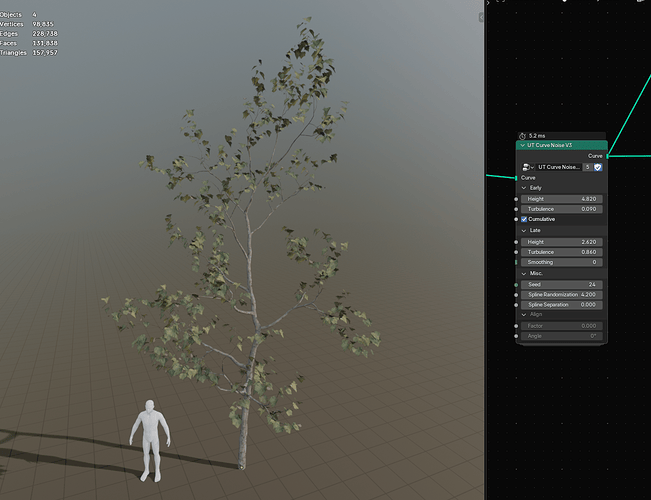Click the node timing clock icon
This screenshot has width=651, height=500.
pyautogui.click(x=522, y=136)
